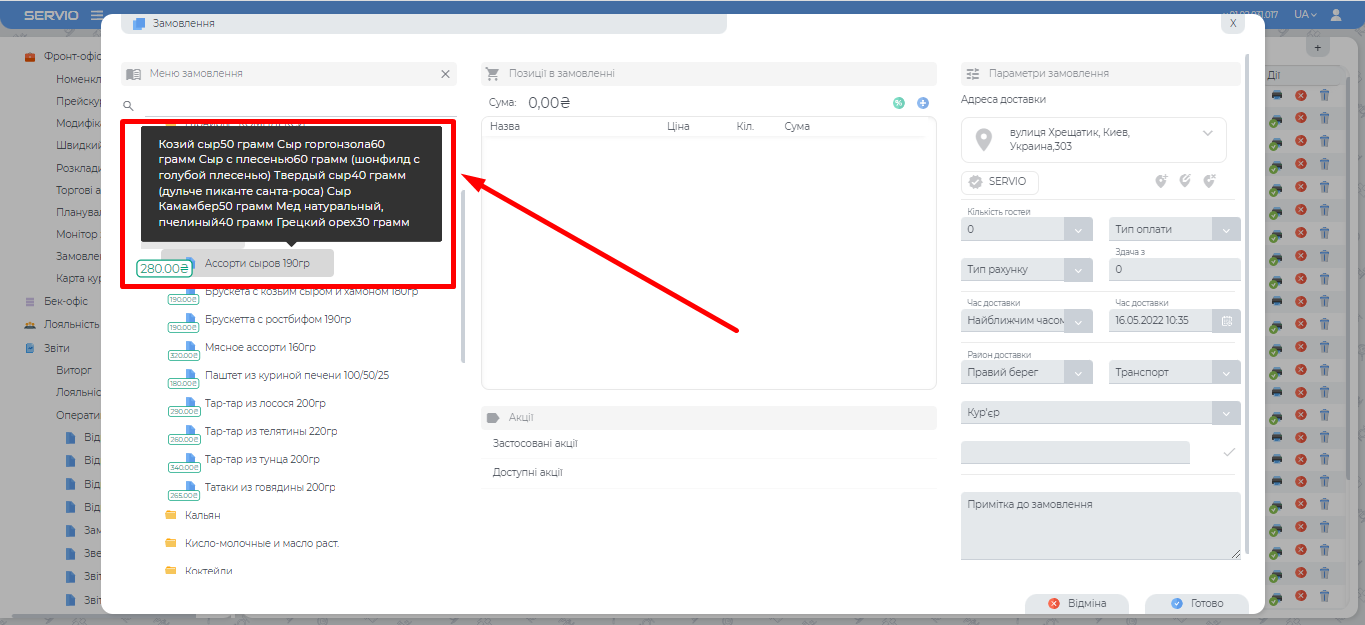
Task: Close the Меню замовлення panel
Action: [446, 74]
